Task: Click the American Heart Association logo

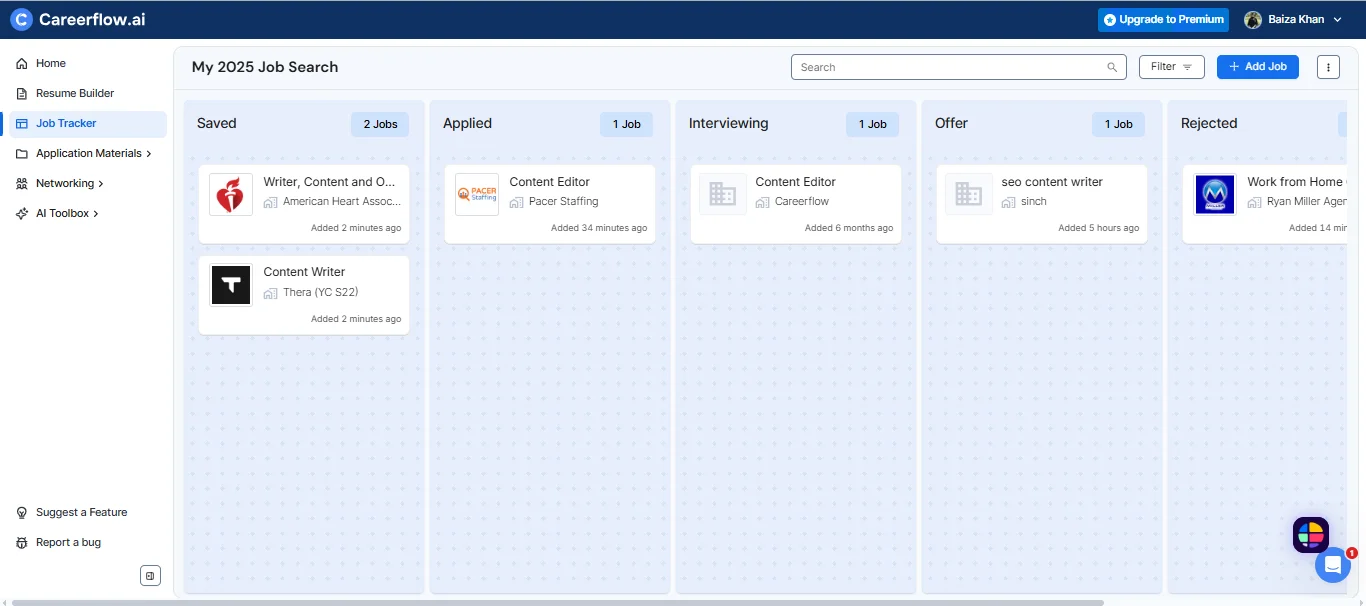Action: click(231, 195)
